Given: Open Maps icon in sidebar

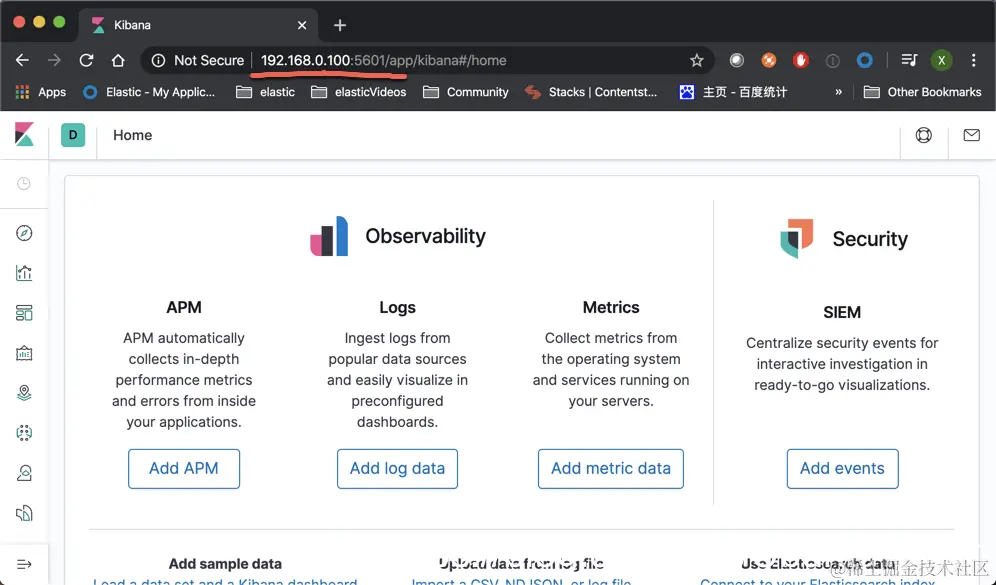Looking at the screenshot, I should (x=24, y=393).
